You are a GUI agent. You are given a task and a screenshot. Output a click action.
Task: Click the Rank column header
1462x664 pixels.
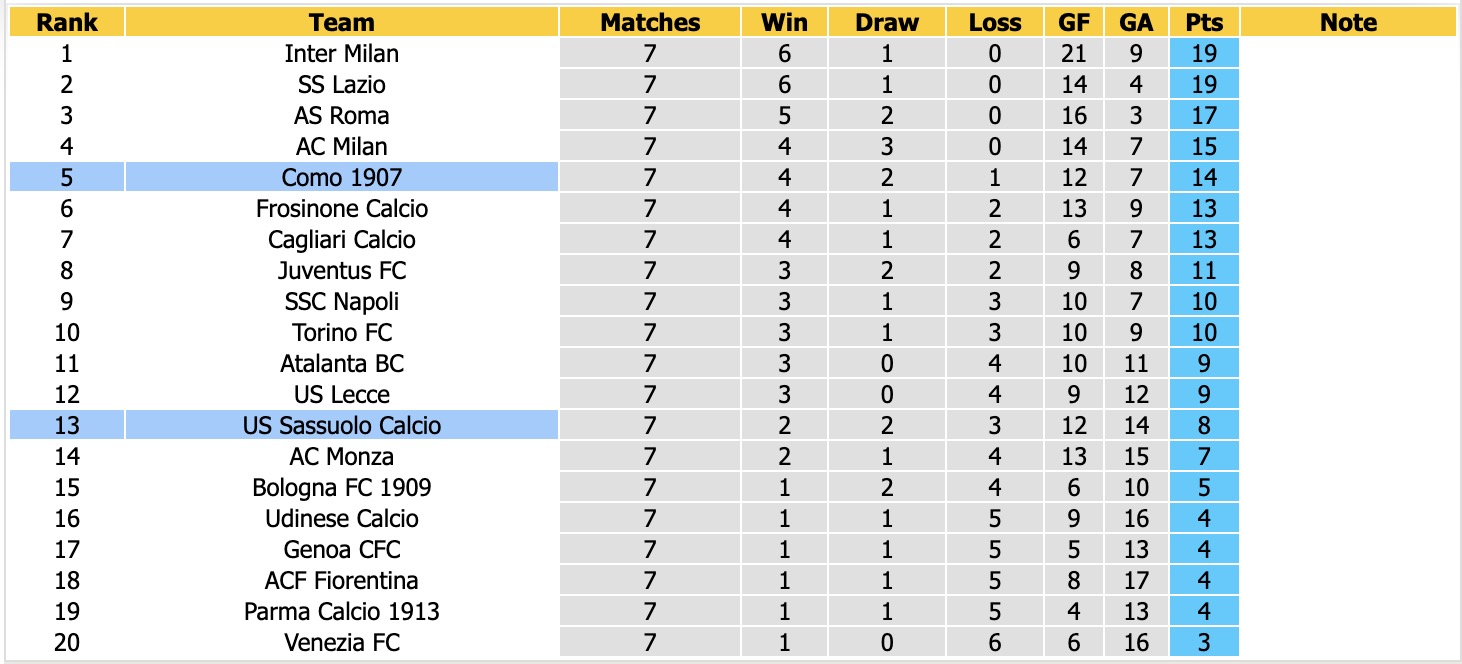pyautogui.click(x=67, y=22)
